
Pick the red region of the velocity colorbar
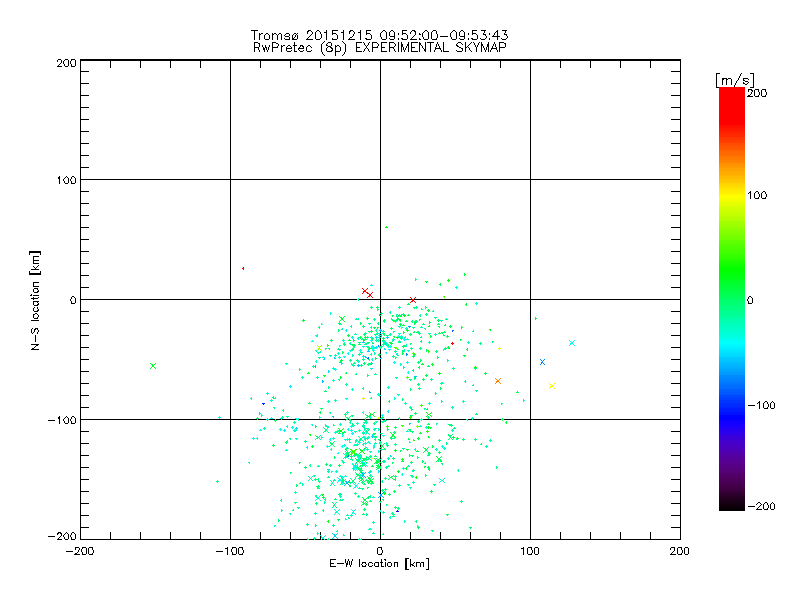(732, 107)
